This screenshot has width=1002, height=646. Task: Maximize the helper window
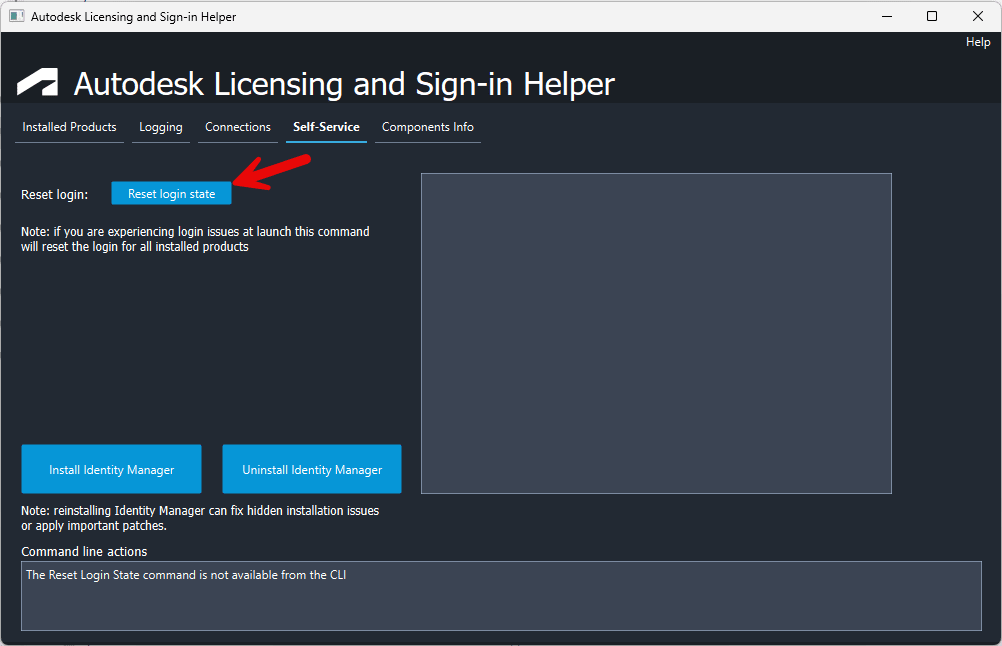932,16
